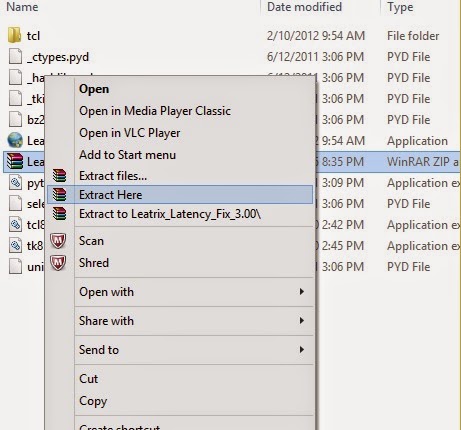Click the gear file icon of the tk8 row

15,245
